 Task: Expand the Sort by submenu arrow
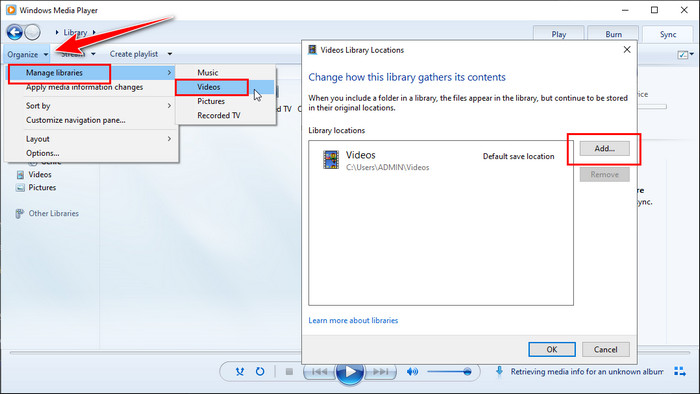coord(169,106)
